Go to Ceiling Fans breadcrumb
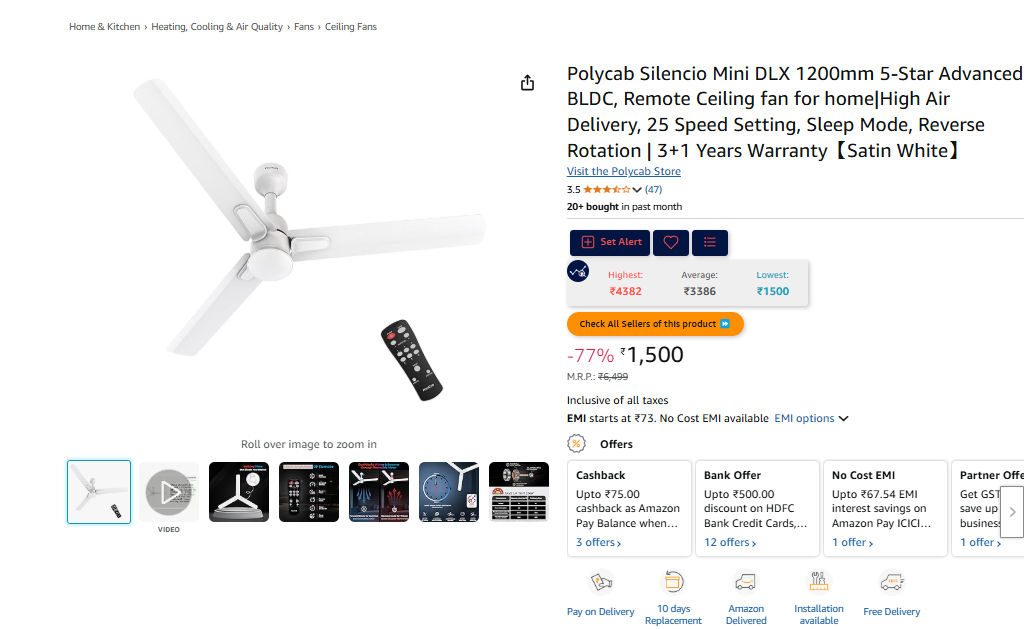The image size is (1032, 629). pyautogui.click(x=351, y=27)
